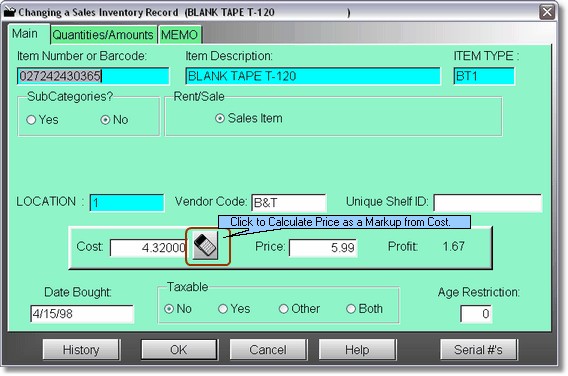
Task: Open the MEMO tab
Action: tap(179, 35)
